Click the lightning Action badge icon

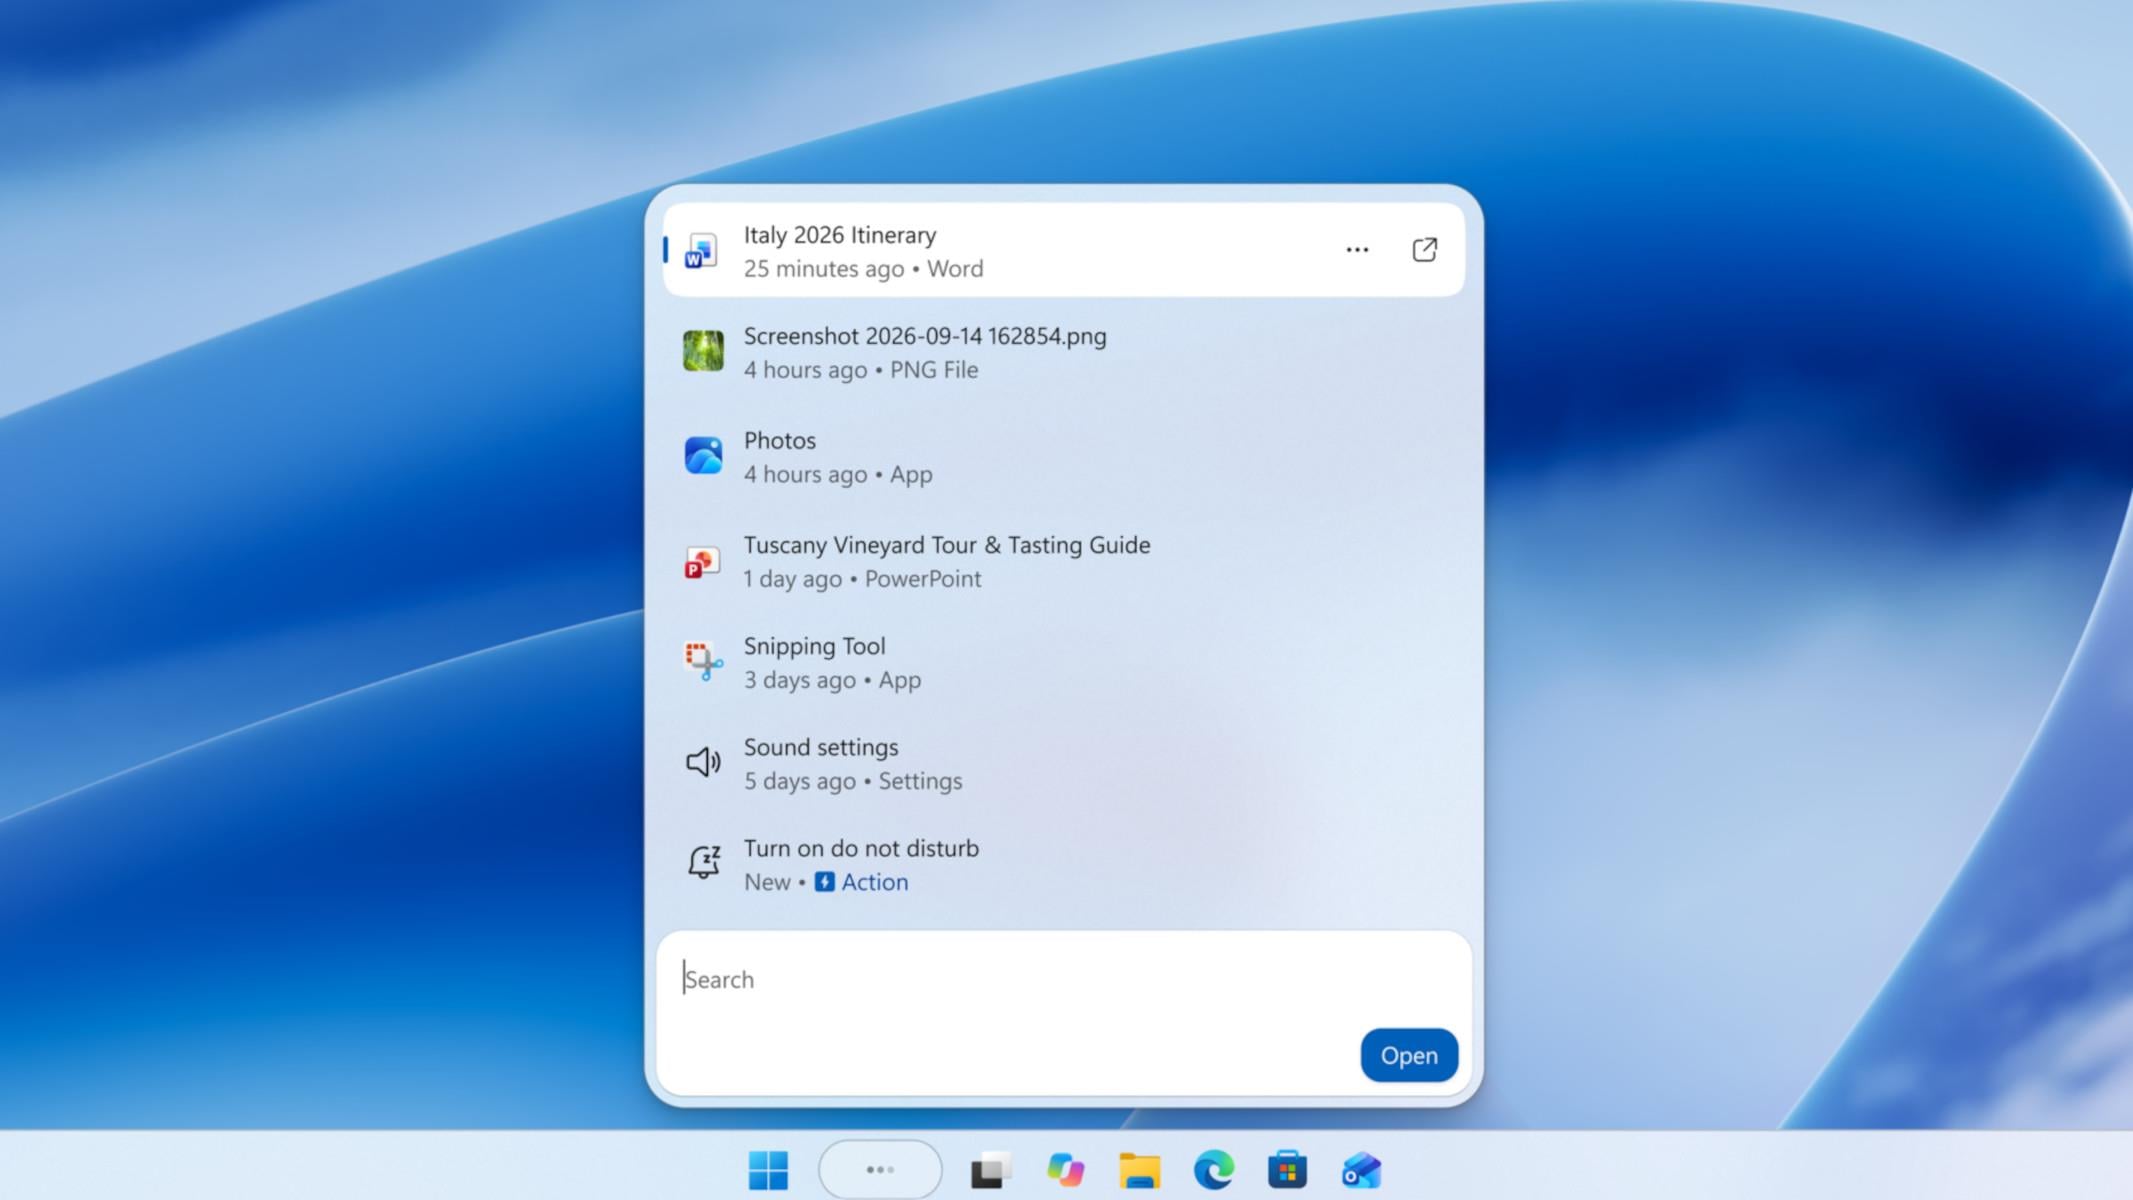click(824, 882)
